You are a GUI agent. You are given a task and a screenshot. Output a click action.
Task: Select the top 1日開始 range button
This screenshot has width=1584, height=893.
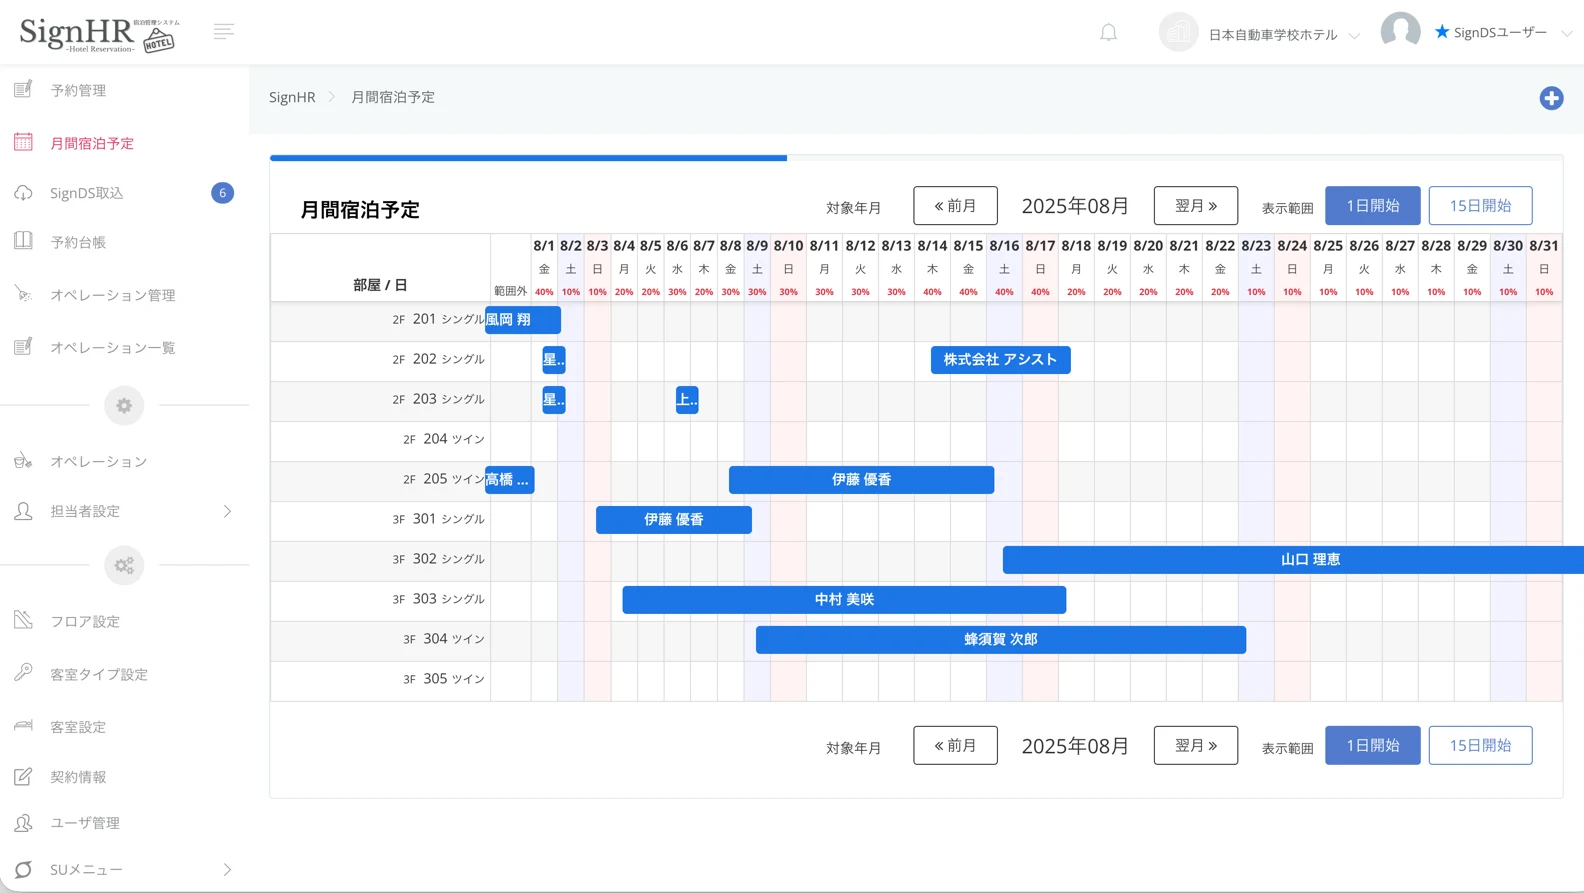[x=1372, y=206]
